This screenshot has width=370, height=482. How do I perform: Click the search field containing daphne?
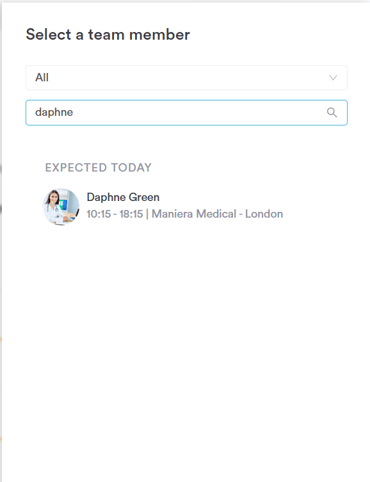[186, 113]
